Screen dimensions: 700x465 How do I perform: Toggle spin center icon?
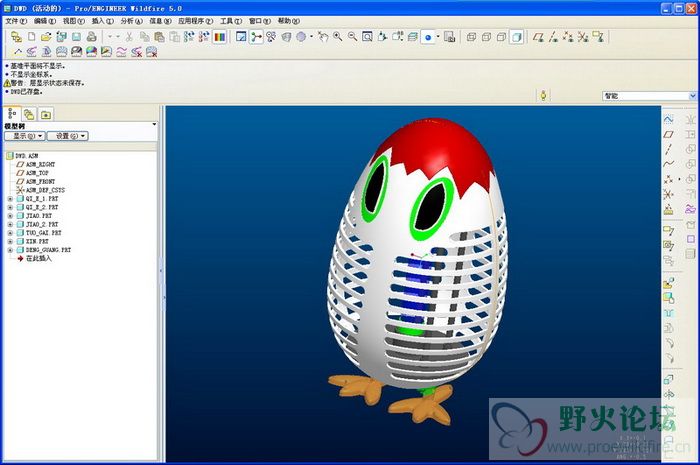(x=256, y=37)
